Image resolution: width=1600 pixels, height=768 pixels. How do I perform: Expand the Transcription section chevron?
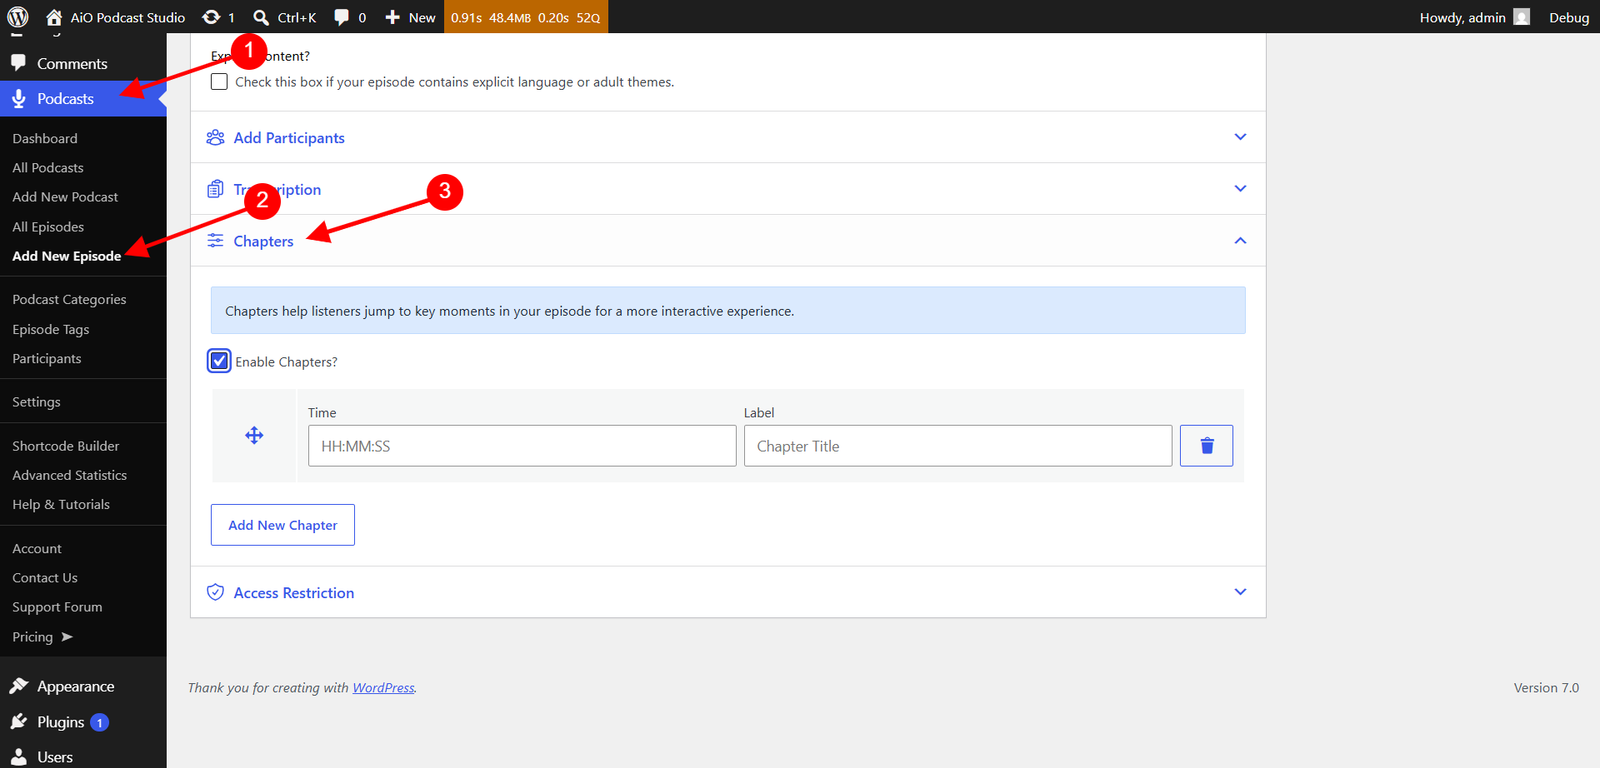(1240, 188)
